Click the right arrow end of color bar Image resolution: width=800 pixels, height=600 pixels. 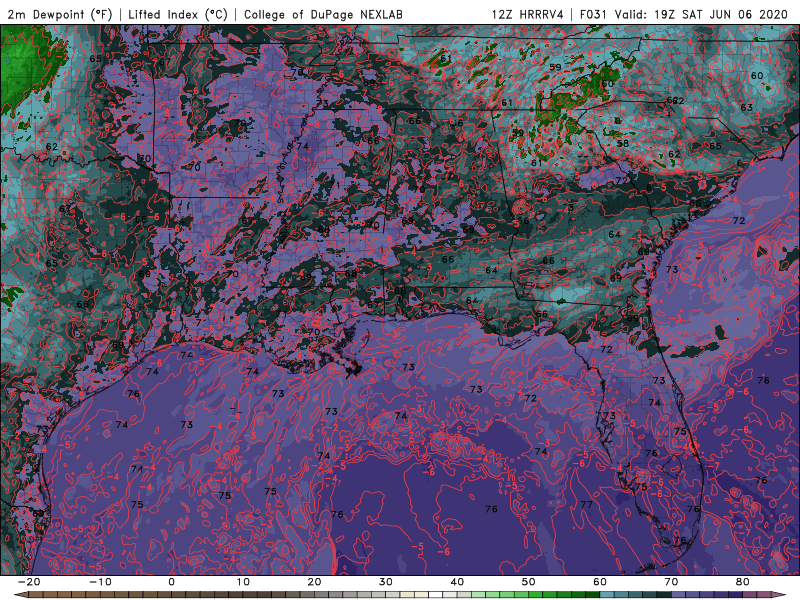tap(781, 595)
